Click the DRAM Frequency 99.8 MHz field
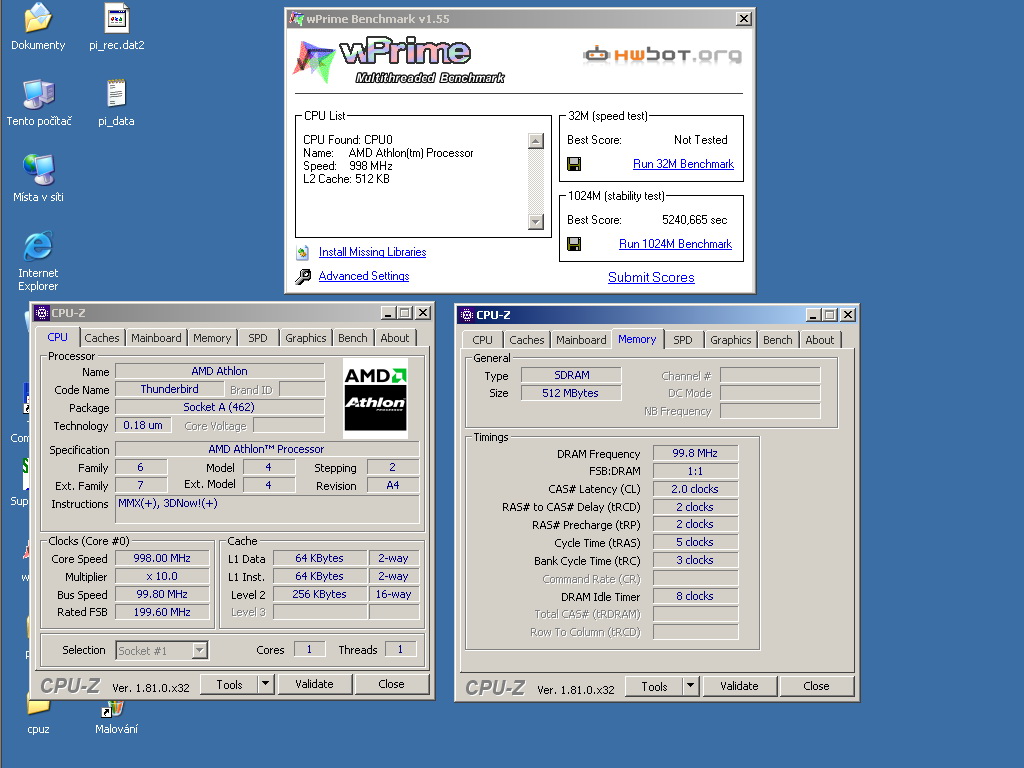 [695, 453]
